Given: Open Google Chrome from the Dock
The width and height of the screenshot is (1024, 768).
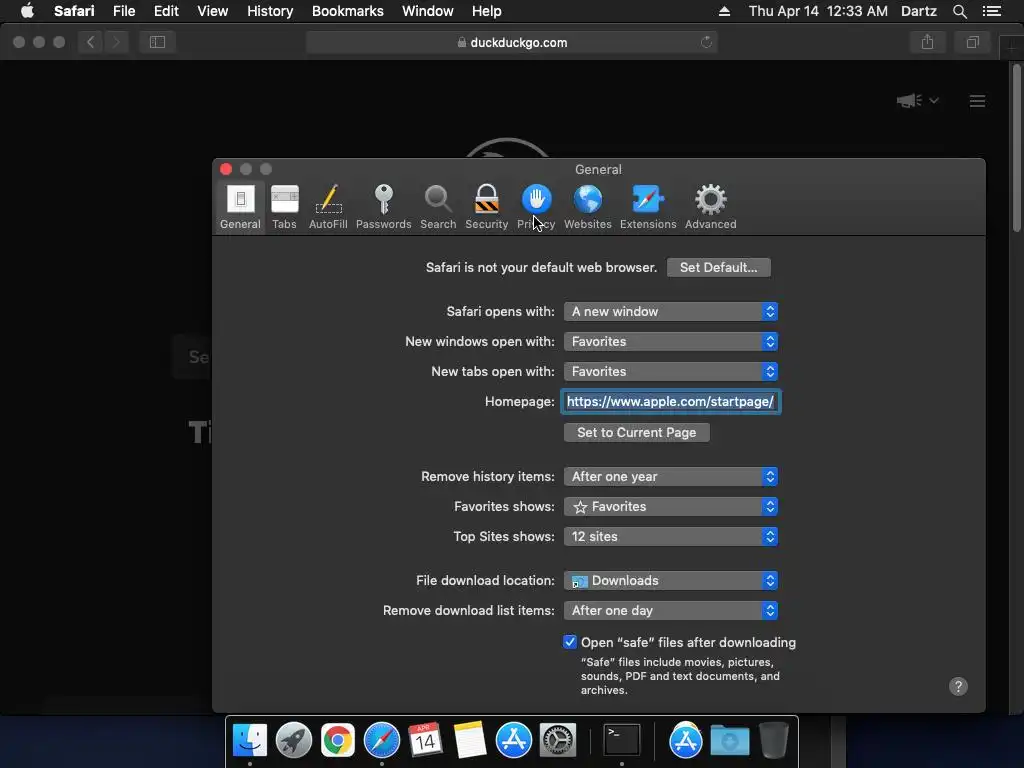Looking at the screenshot, I should [x=338, y=740].
